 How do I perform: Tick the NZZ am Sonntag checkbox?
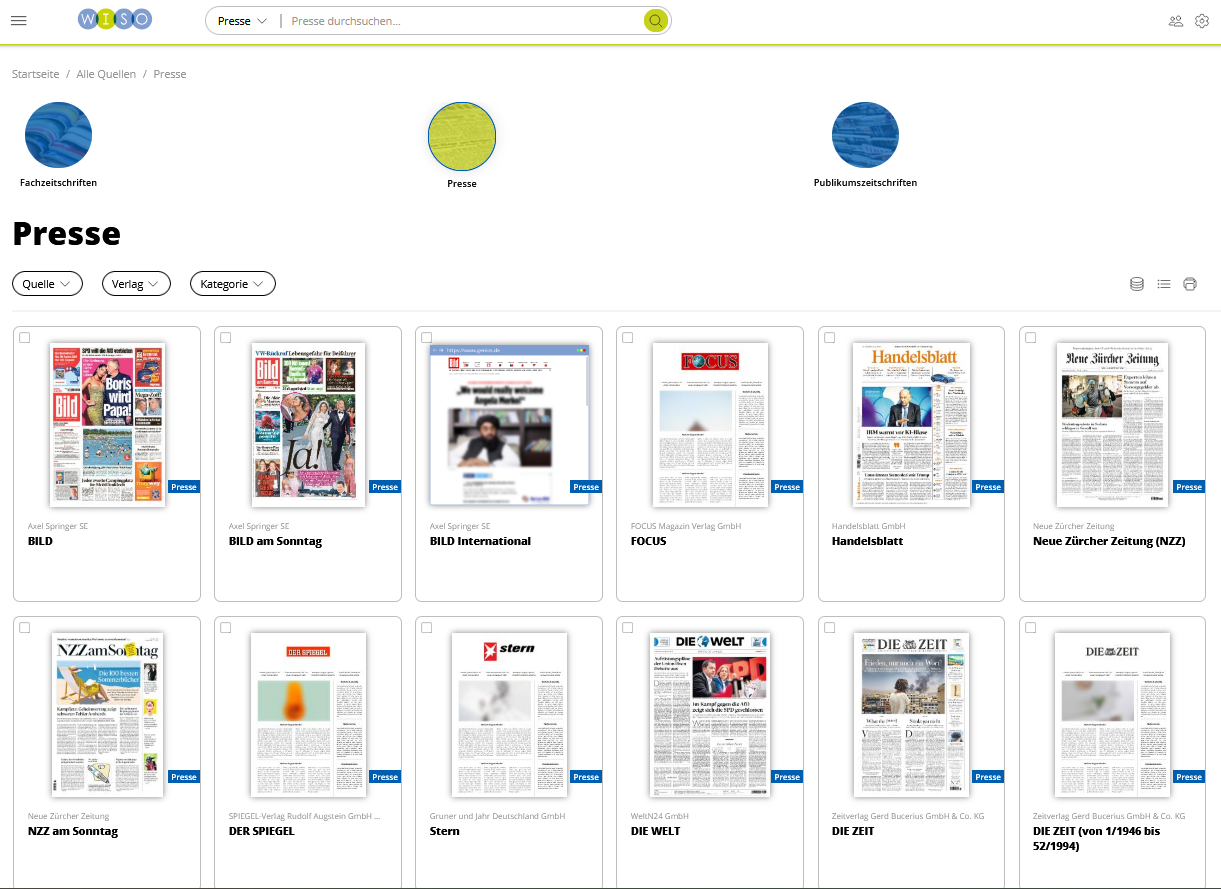25,628
